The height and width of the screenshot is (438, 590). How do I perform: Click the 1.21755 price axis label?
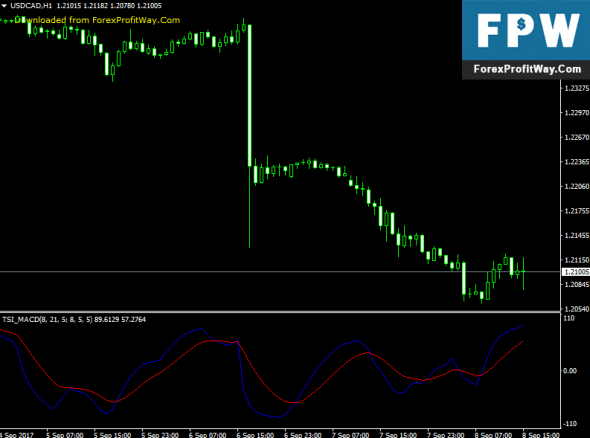[576, 211]
